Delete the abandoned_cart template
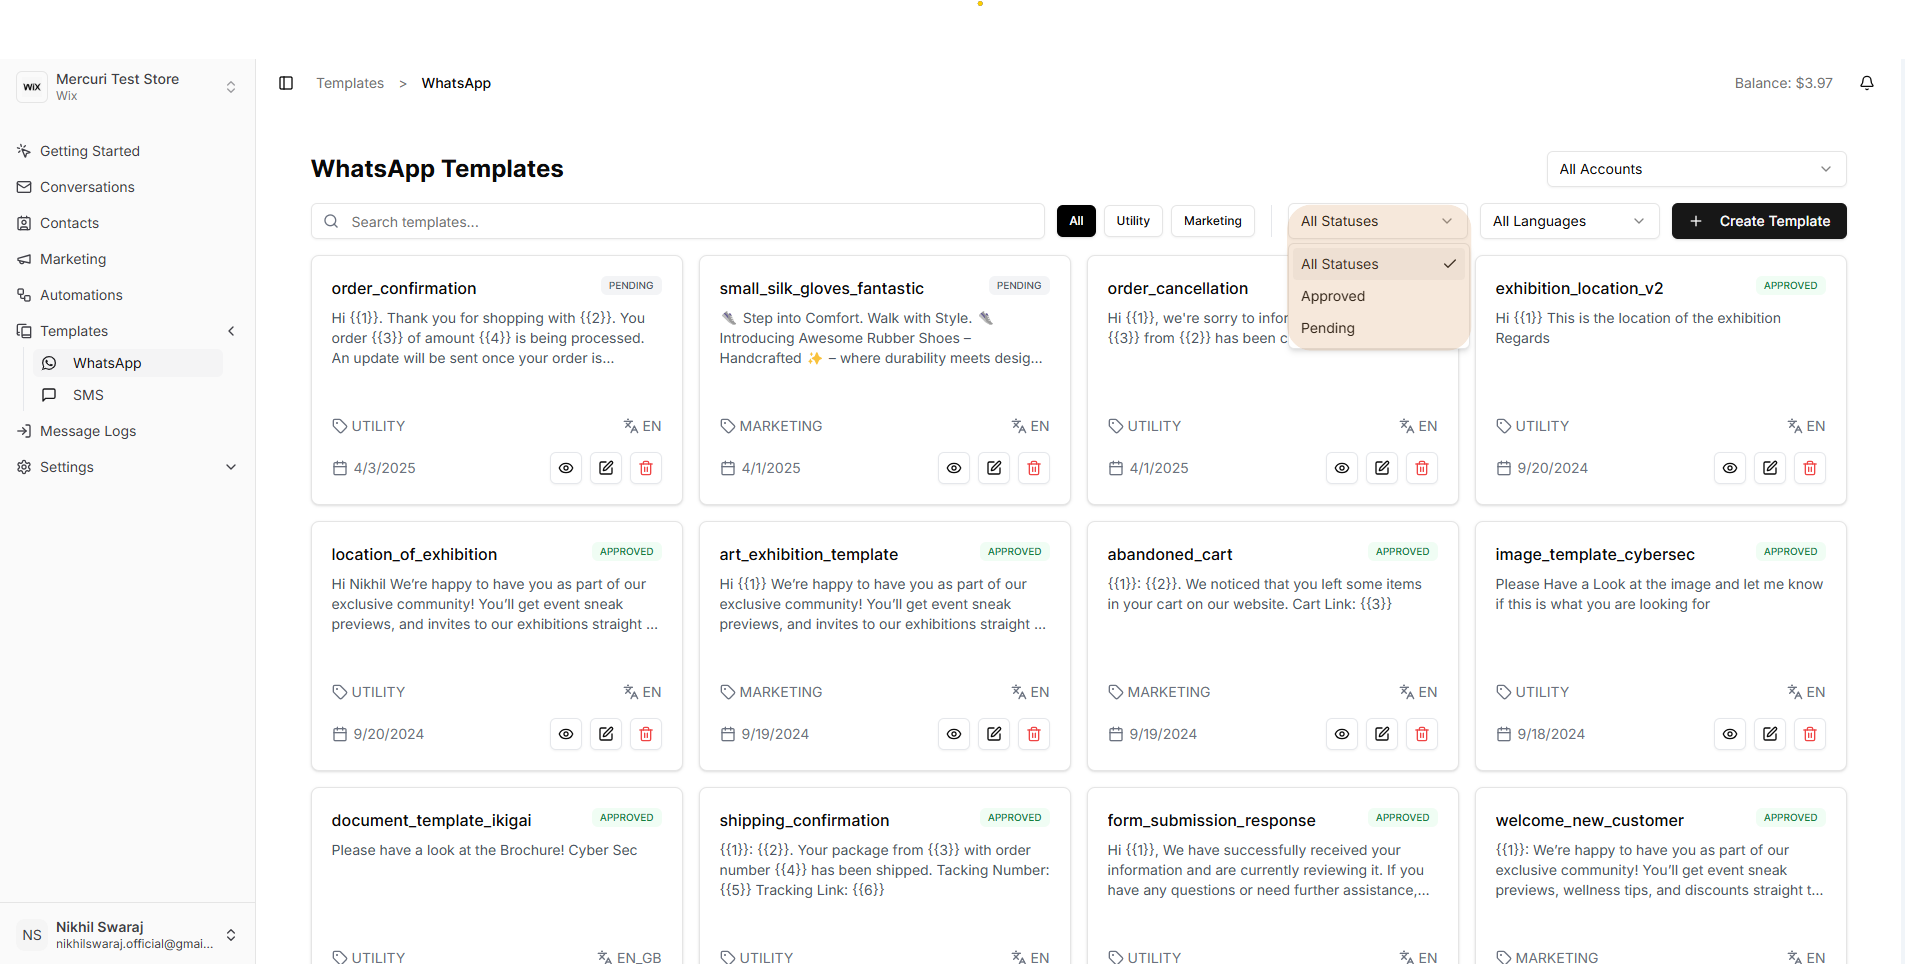The image size is (1905, 964). point(1422,734)
